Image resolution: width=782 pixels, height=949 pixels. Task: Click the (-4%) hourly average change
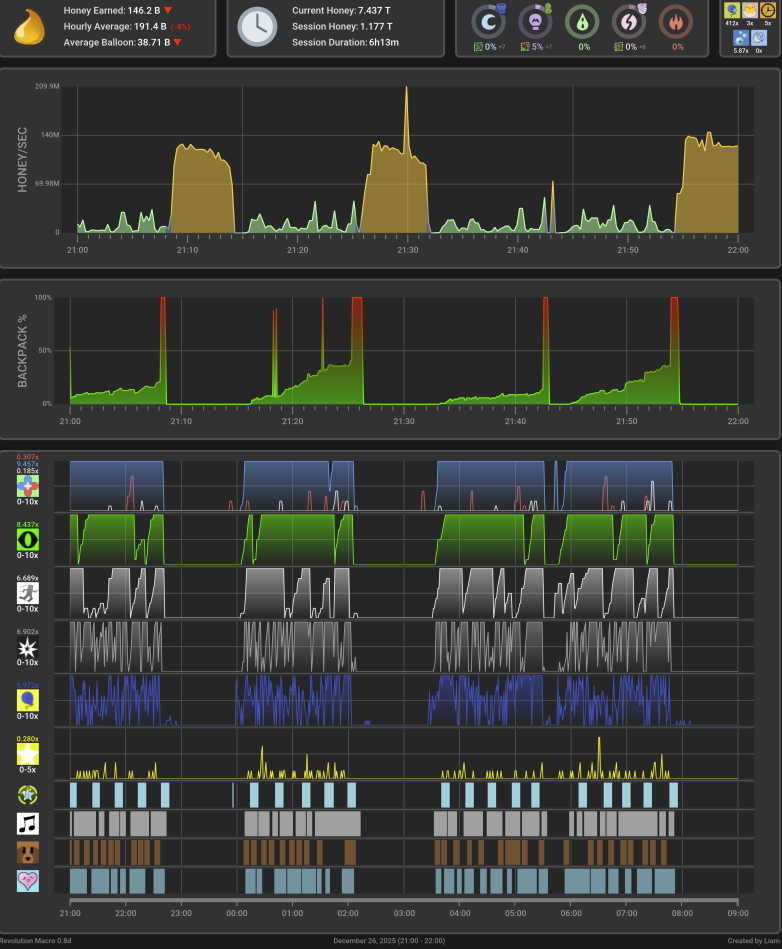pos(180,27)
